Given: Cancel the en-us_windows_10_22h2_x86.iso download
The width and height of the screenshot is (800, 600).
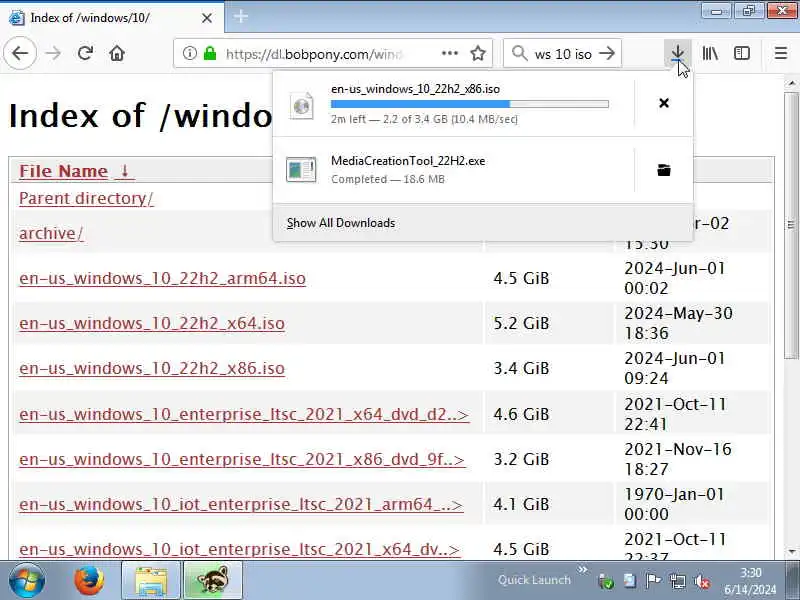Looking at the screenshot, I should pyautogui.click(x=664, y=103).
